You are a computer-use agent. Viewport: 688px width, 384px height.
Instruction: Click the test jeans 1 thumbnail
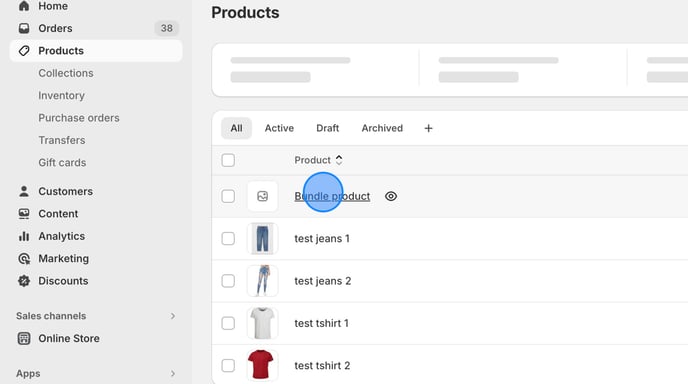(262, 239)
